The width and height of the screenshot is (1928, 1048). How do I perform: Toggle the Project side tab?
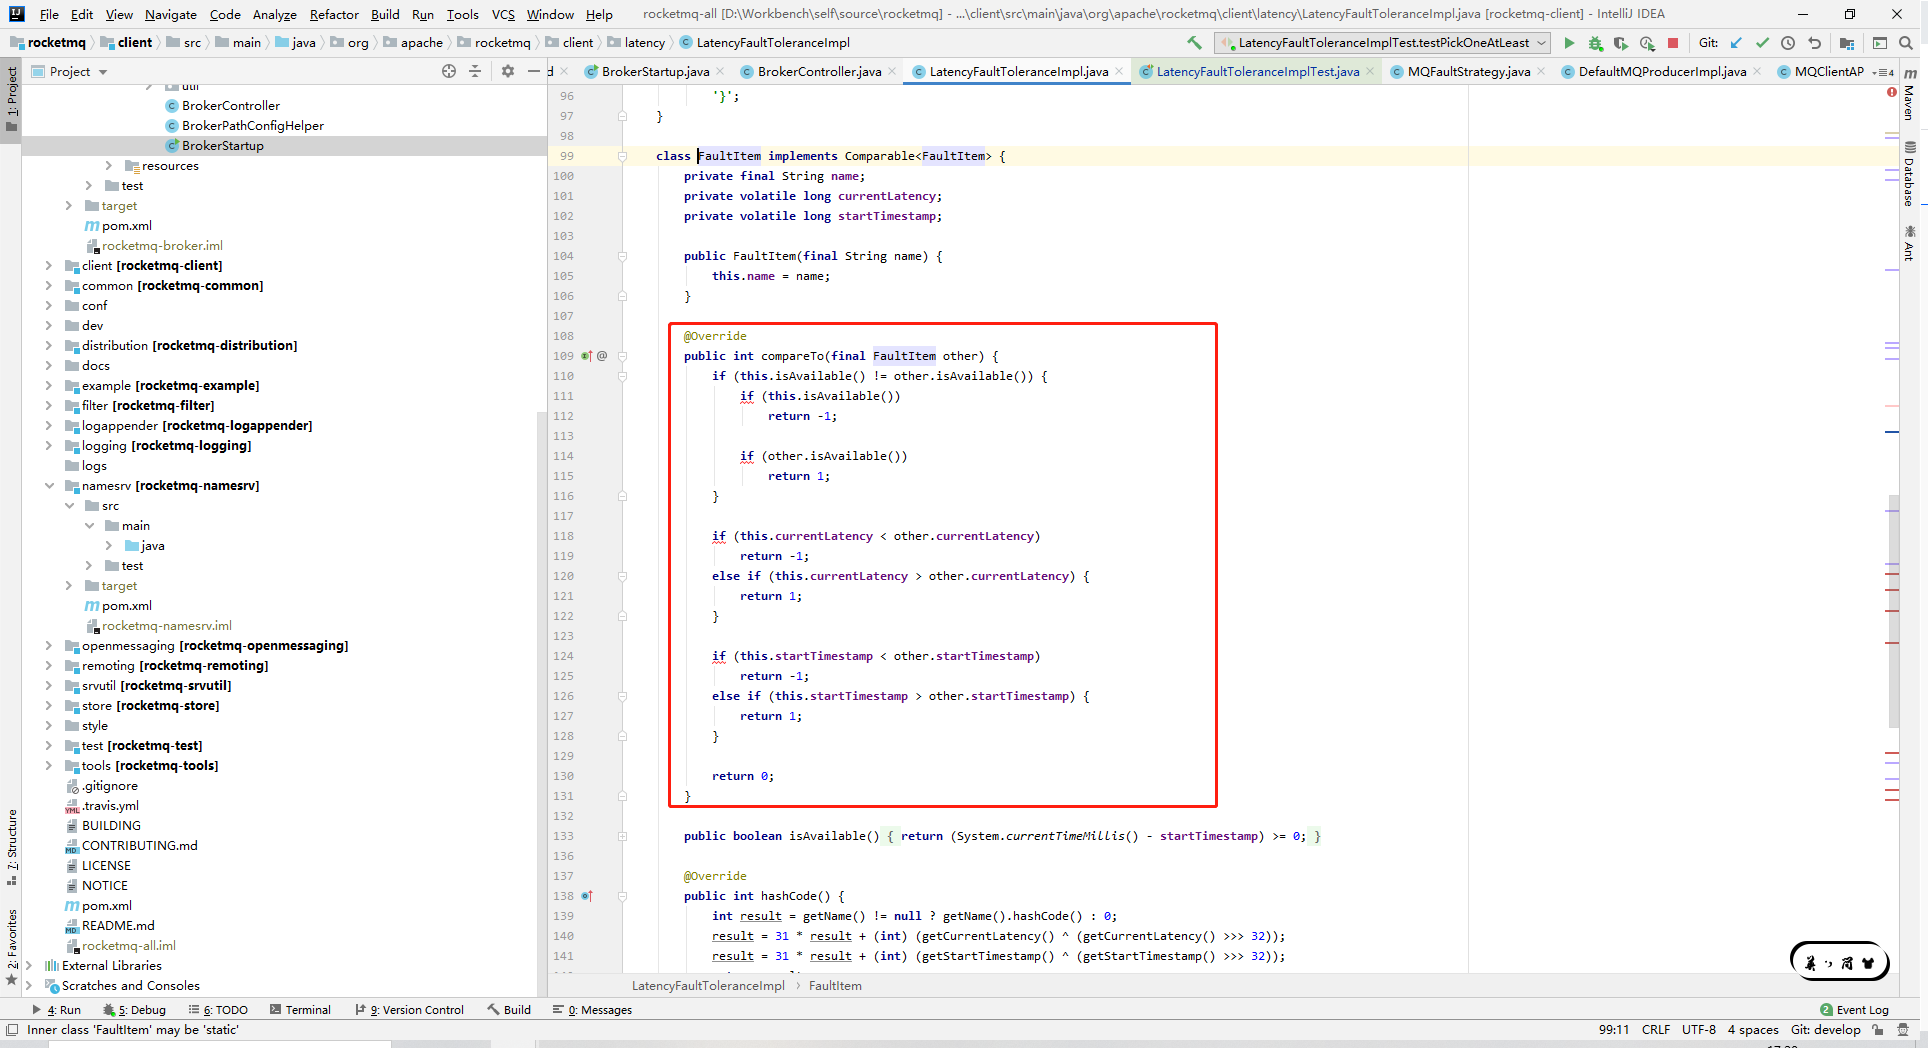tap(12, 100)
